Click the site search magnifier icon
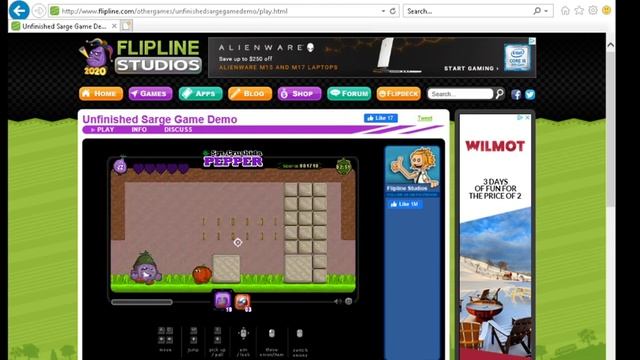The image size is (640, 360). point(500,94)
